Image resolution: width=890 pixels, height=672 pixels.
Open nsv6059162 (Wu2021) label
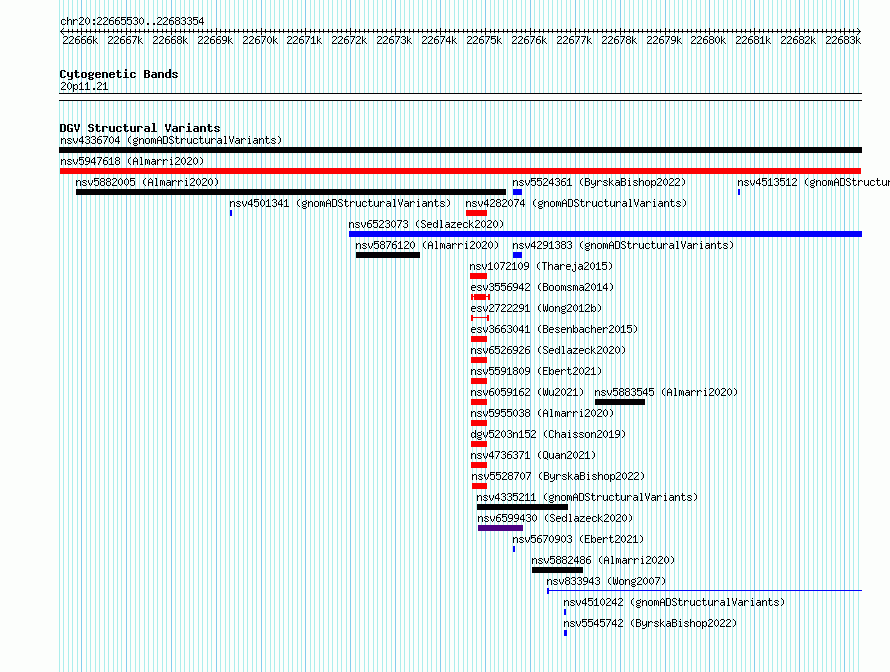[x=527, y=392]
